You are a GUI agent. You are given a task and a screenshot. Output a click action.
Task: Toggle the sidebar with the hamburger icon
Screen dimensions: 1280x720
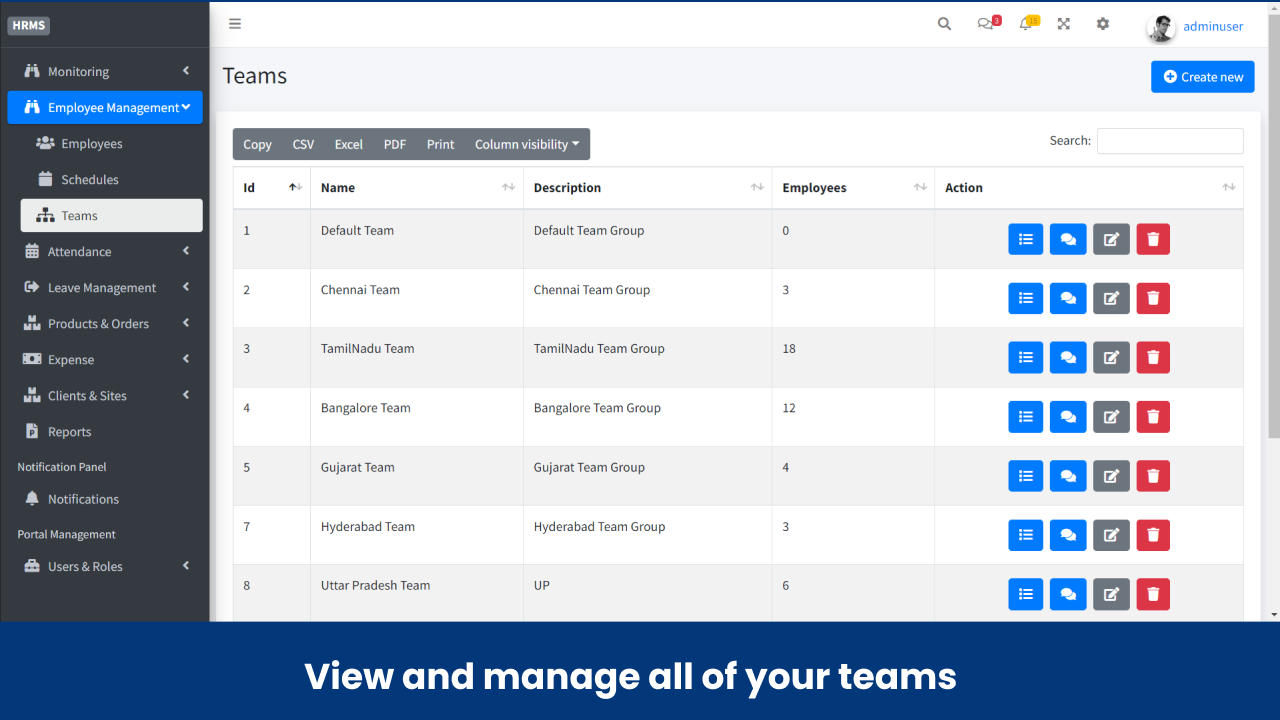(235, 23)
